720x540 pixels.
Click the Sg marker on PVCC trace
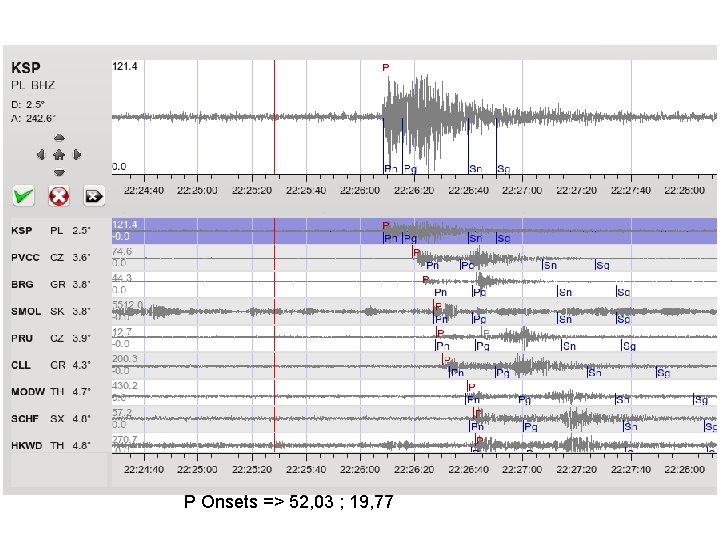602,265
